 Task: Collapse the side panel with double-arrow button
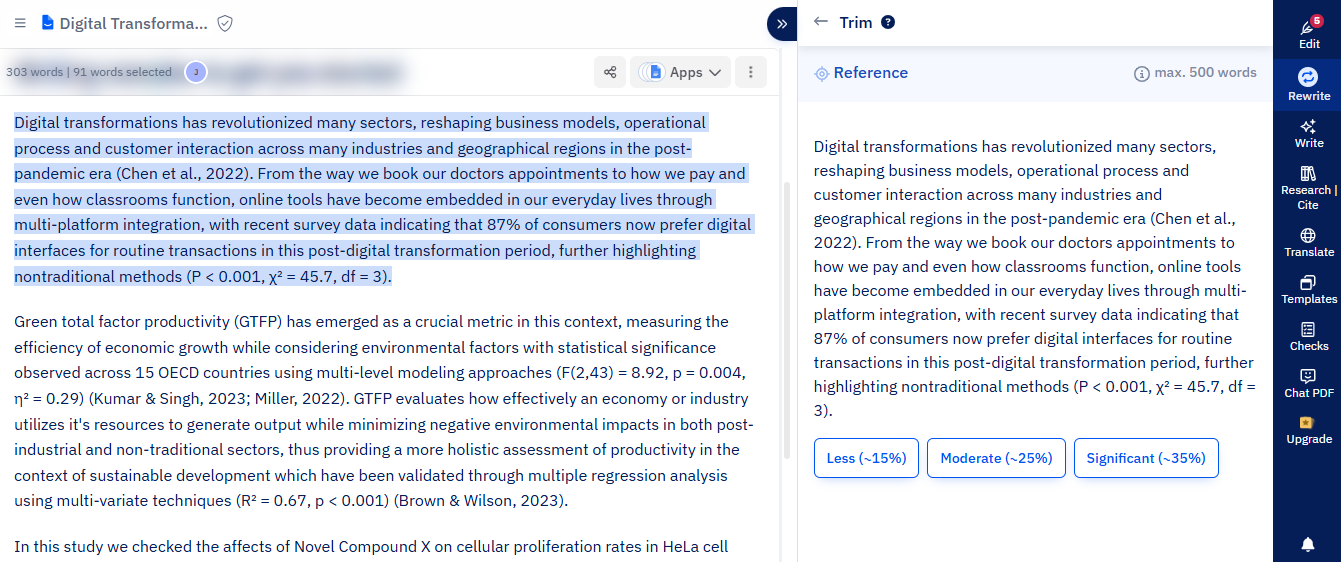click(782, 23)
